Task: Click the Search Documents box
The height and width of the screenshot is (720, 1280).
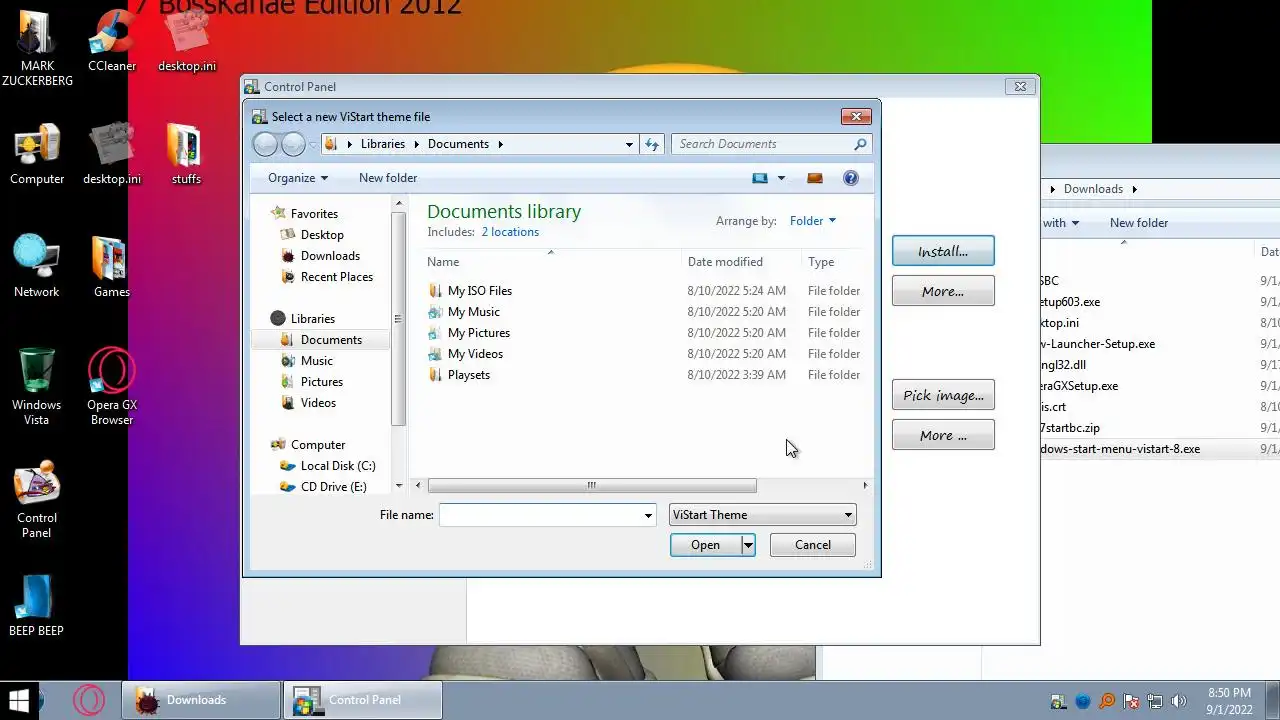Action: click(762, 144)
